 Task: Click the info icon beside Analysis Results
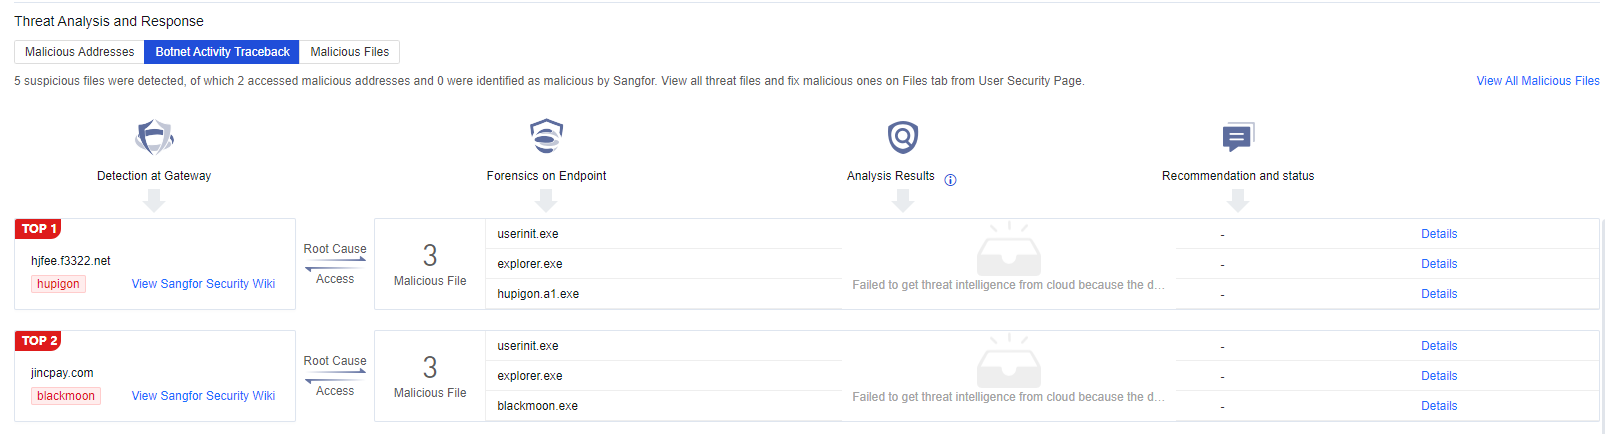pyautogui.click(x=950, y=180)
